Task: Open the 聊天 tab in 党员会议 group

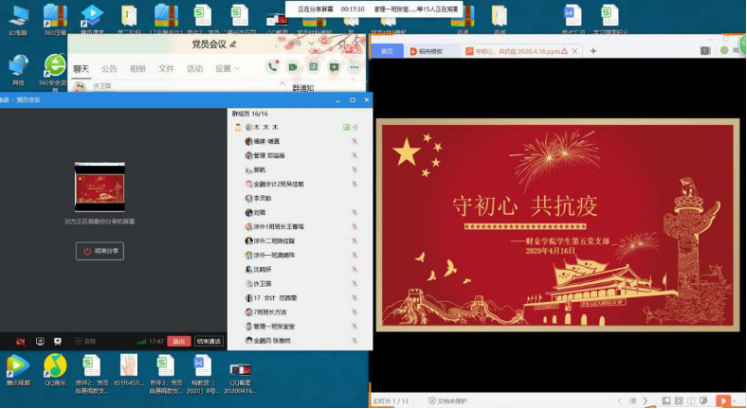Action: tap(81, 69)
